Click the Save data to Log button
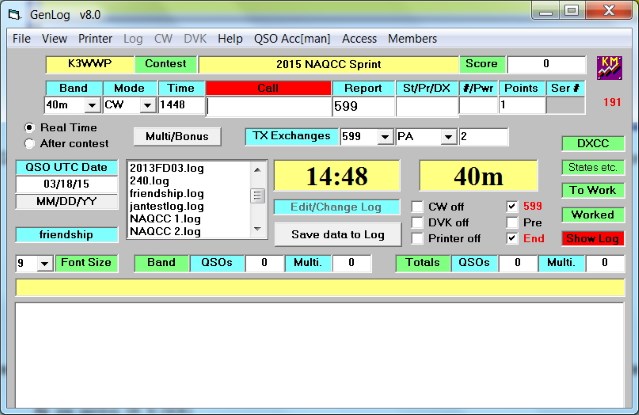Viewport: 639px width, 415px height. (338, 233)
